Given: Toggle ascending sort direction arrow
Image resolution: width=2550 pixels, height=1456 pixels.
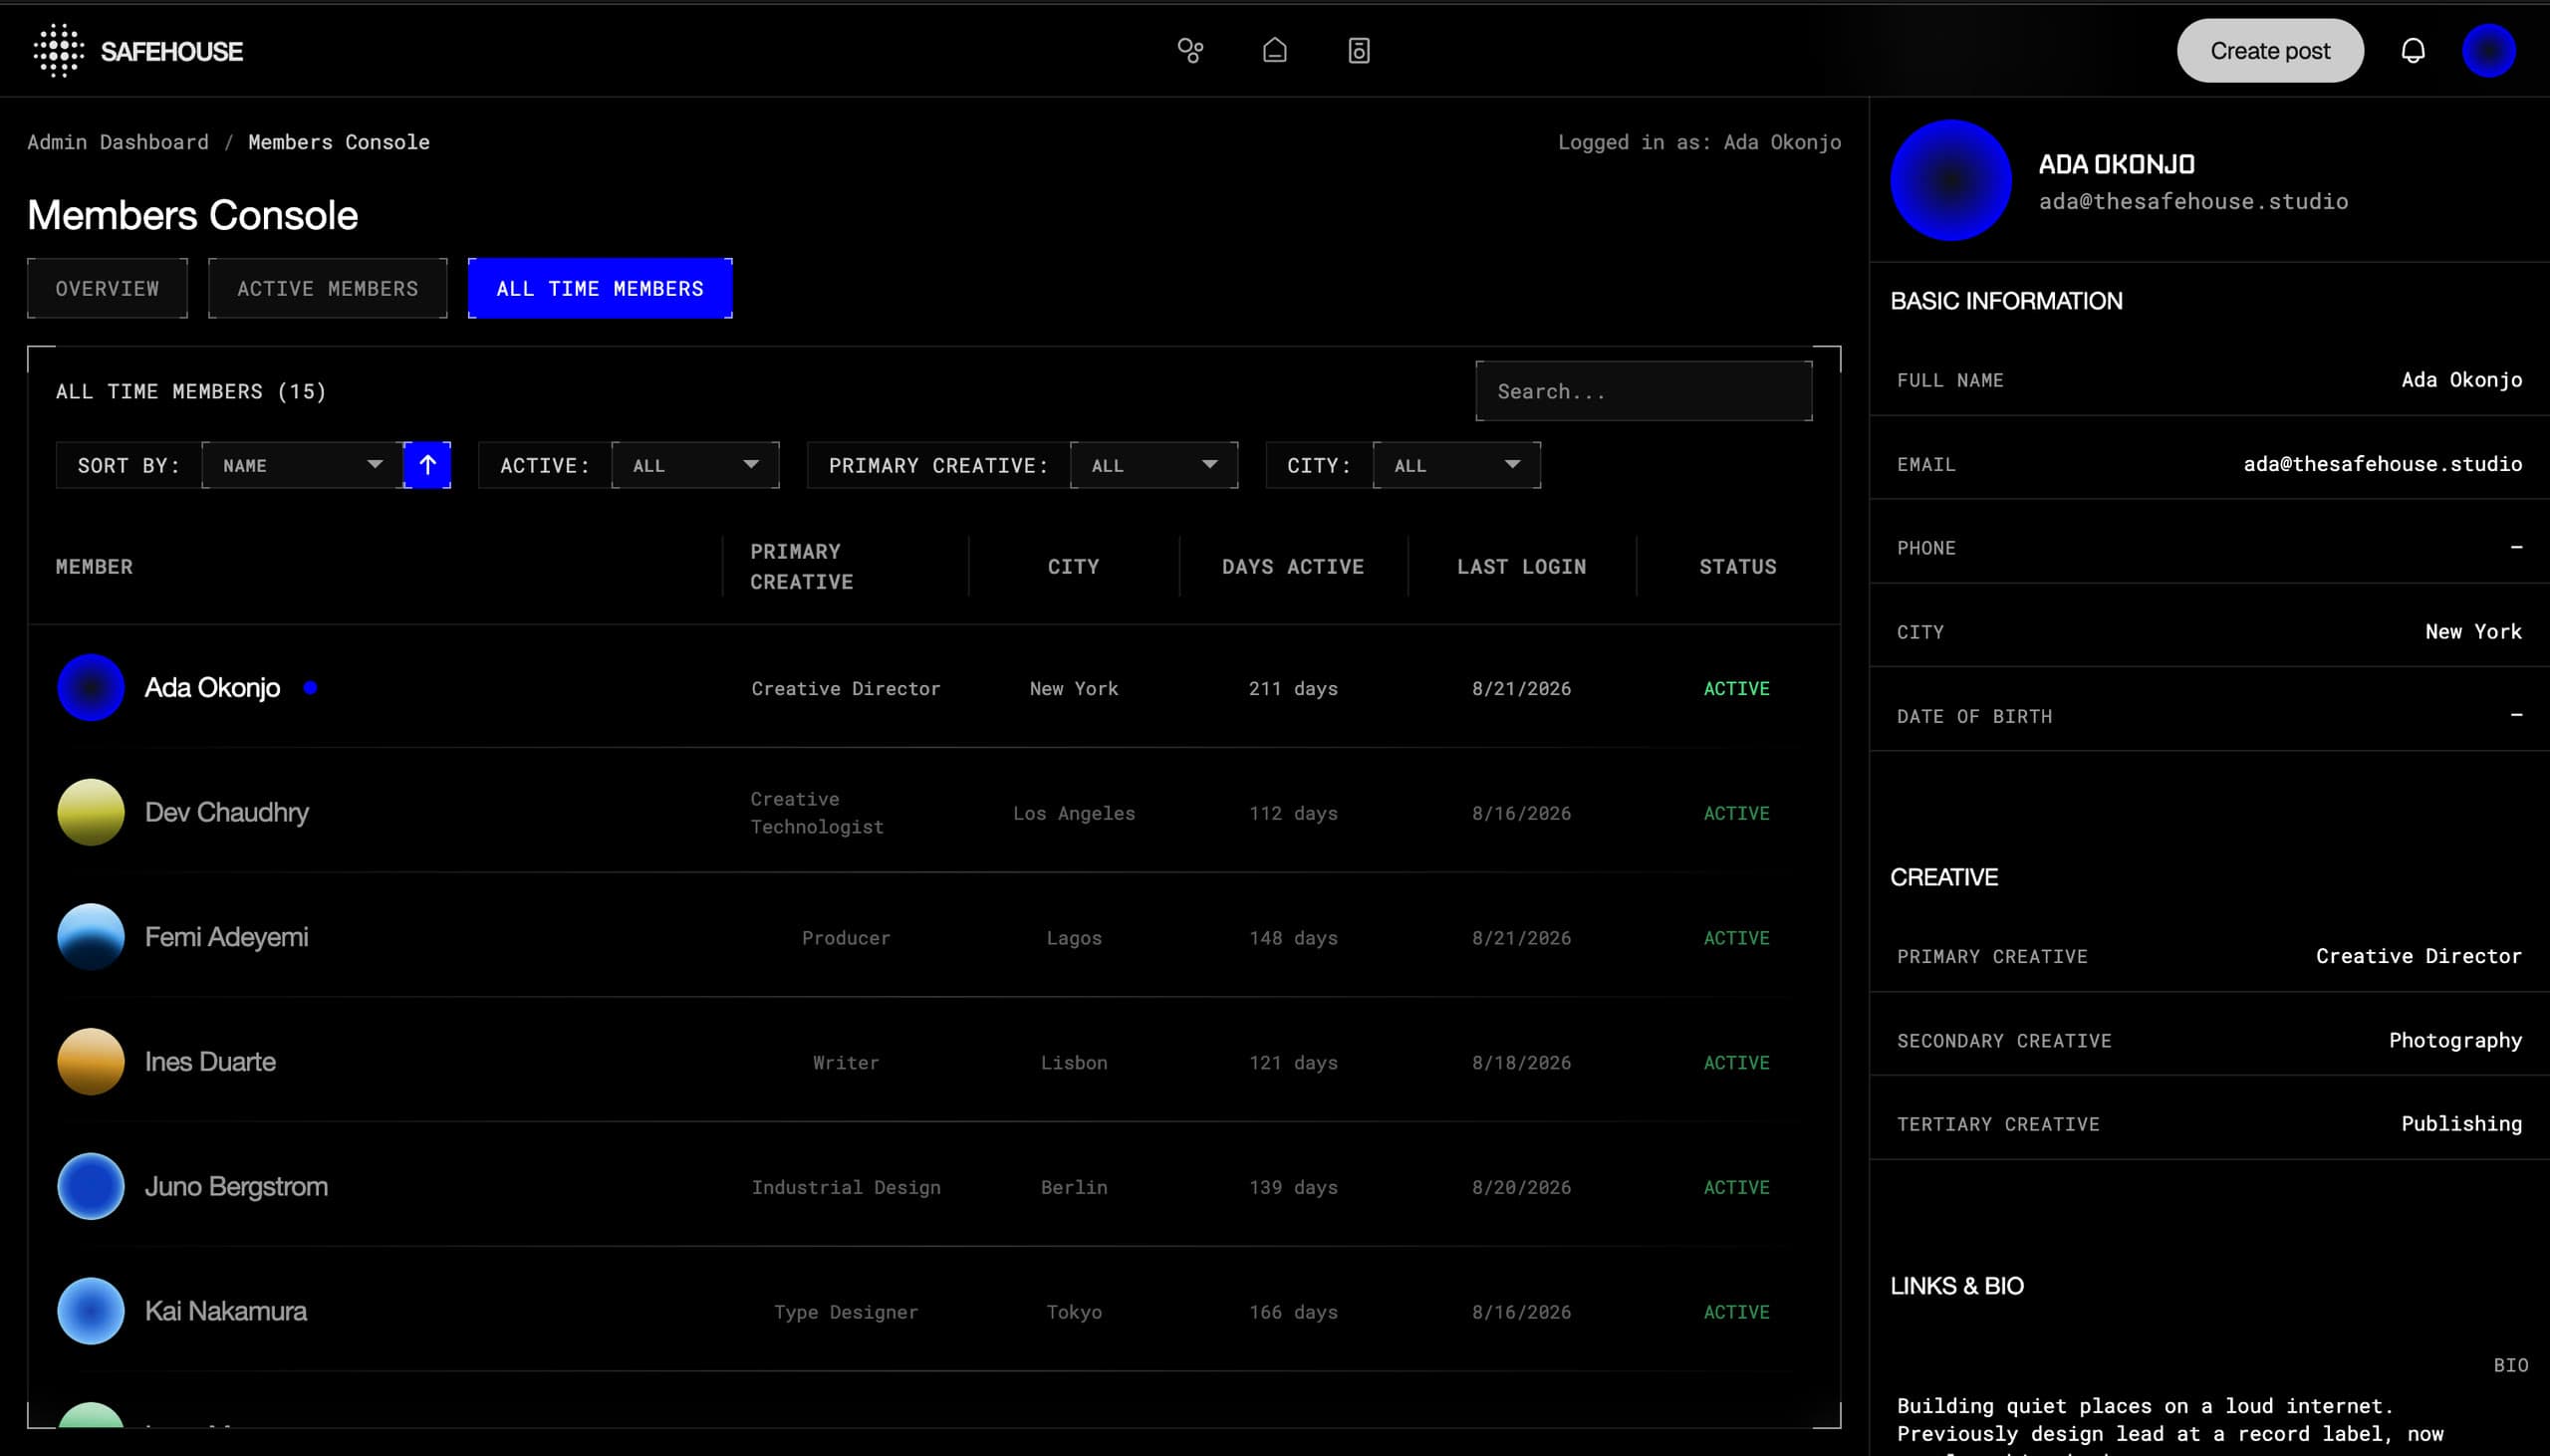Looking at the screenshot, I should (427, 465).
